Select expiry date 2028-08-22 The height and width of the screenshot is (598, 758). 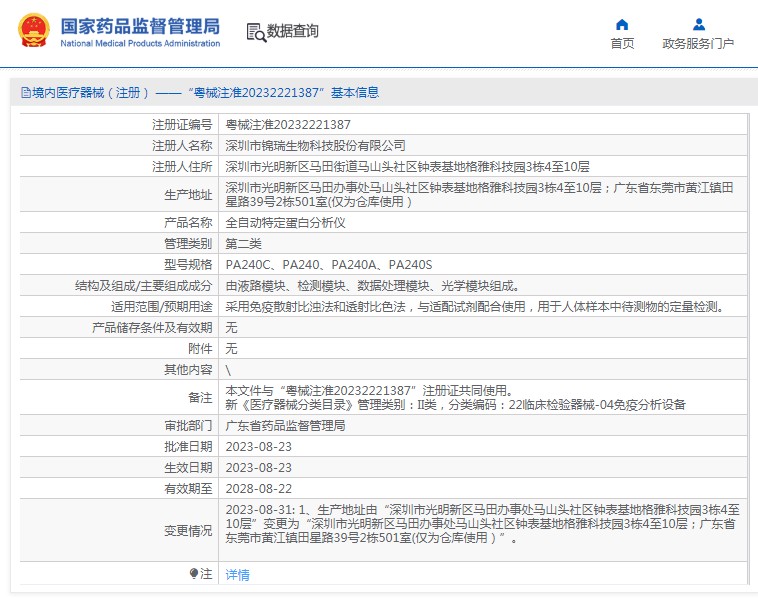click(x=259, y=489)
